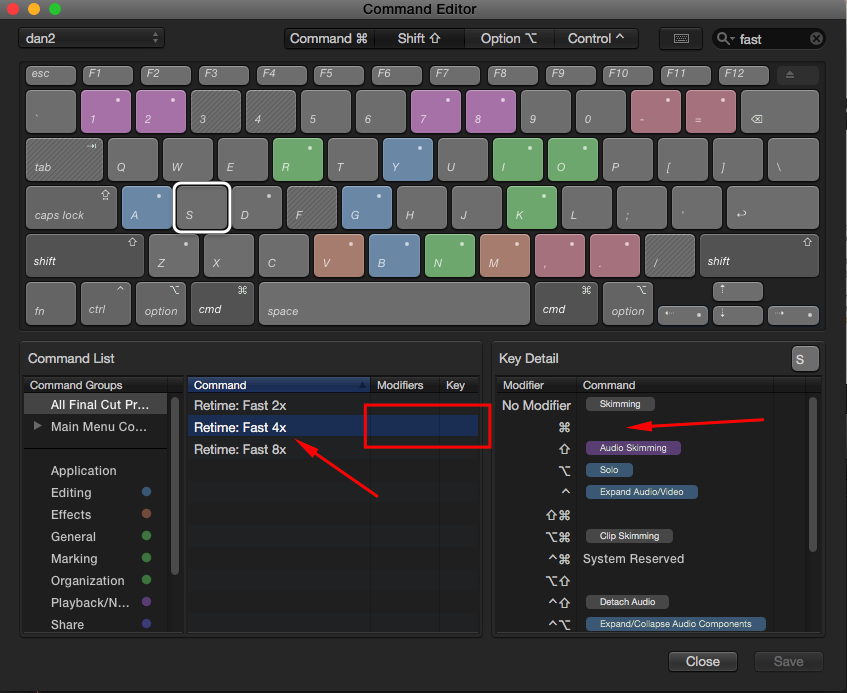Select the delete/backspace key on keyboard
Viewport: 847px width, 693px height.
pos(780,112)
